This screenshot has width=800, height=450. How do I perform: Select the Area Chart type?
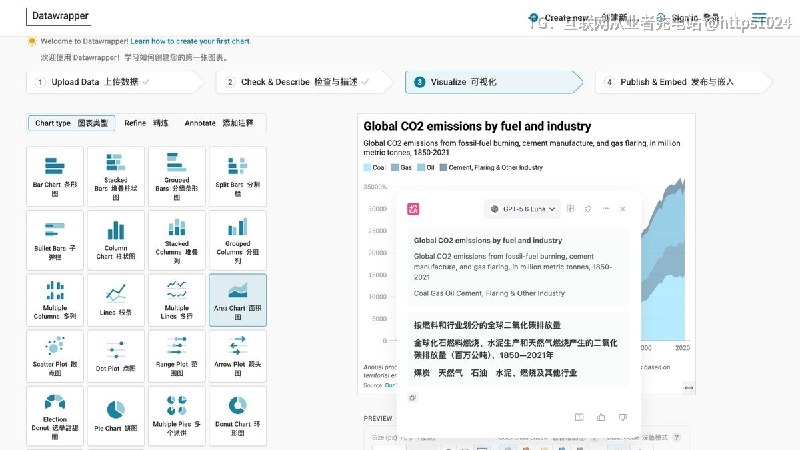(238, 300)
